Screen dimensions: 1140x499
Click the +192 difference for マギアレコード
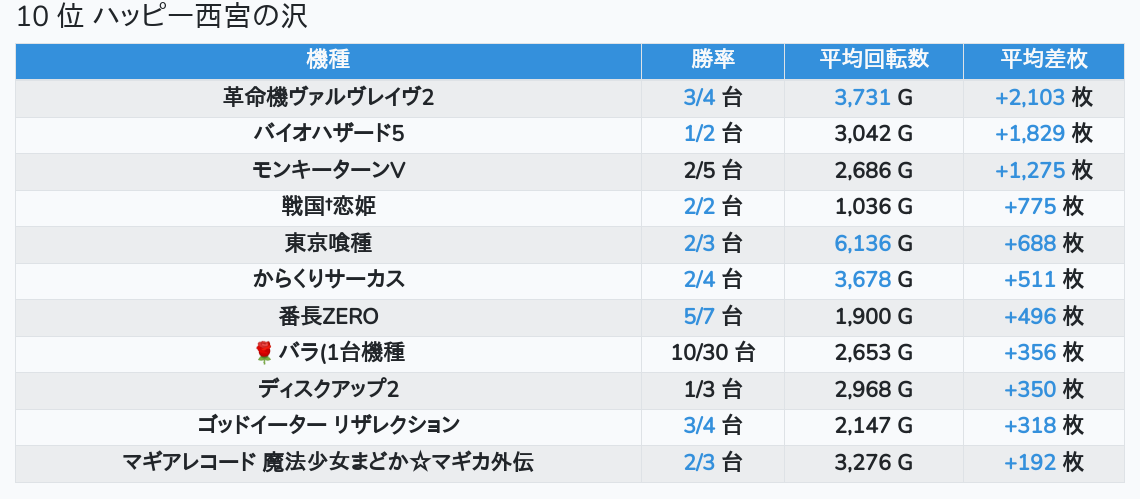[x=1030, y=463]
